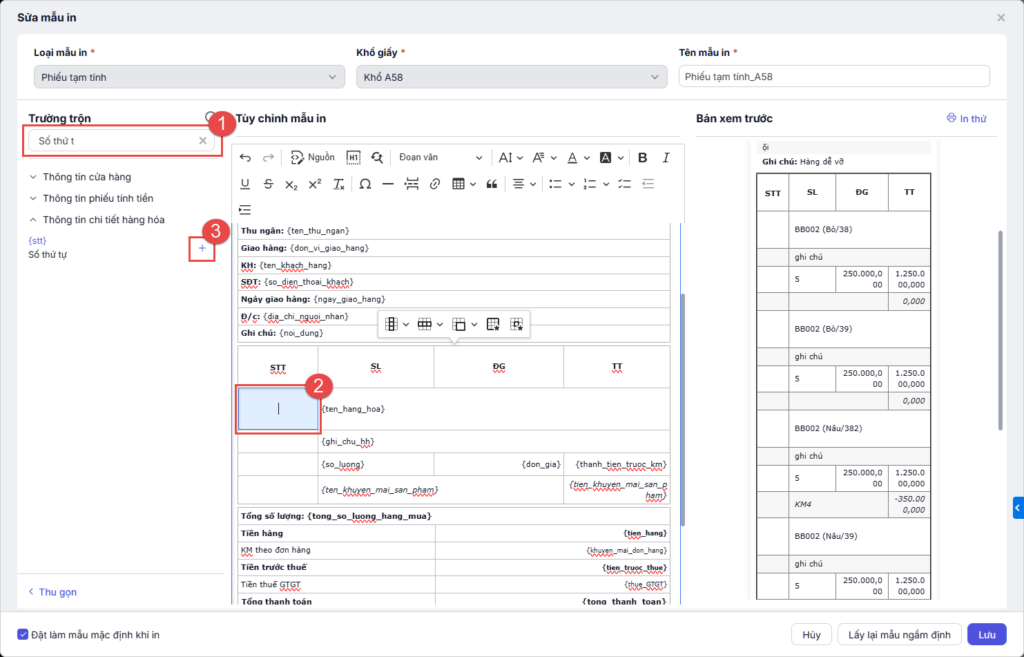Image resolution: width=1024 pixels, height=657 pixels.
Task: Toggle 'Đặt làm mẫu mặc định khi in' checkbox
Action: [x=23, y=634]
